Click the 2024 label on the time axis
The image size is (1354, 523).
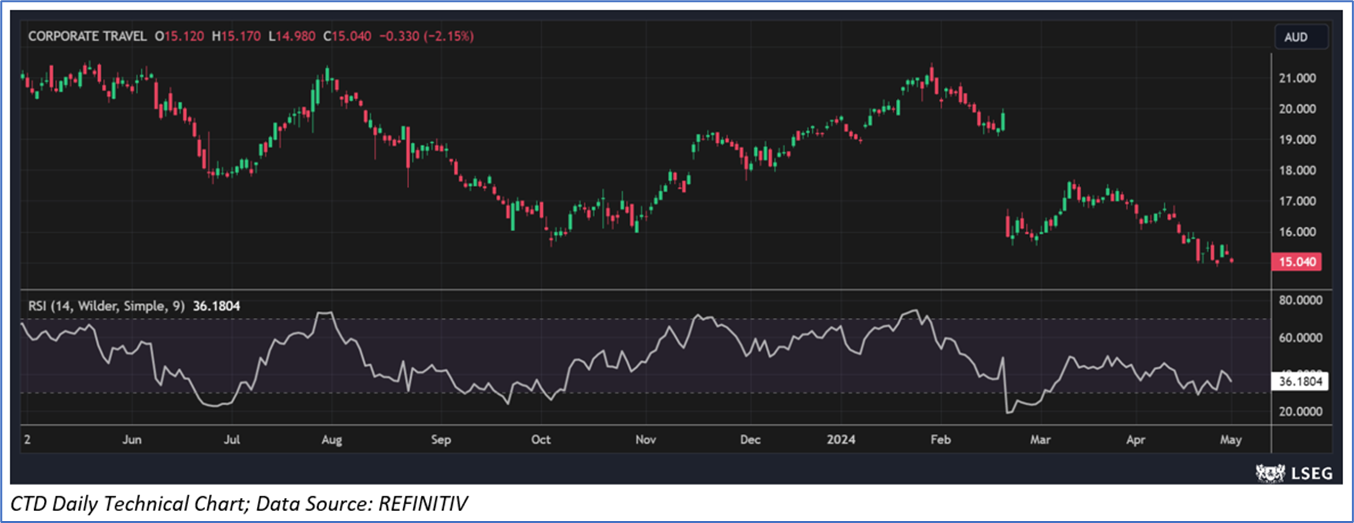pyautogui.click(x=841, y=439)
